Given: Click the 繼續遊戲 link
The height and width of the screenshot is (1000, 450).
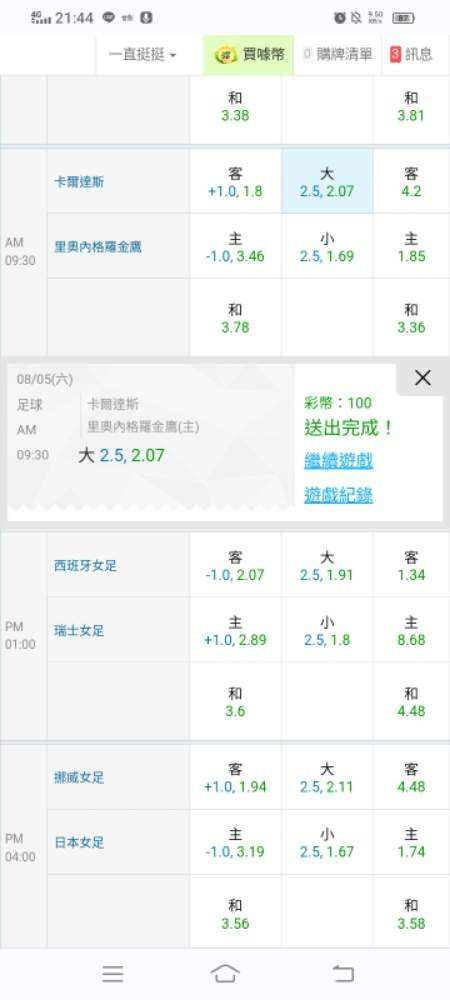Looking at the screenshot, I should pyautogui.click(x=338, y=461).
